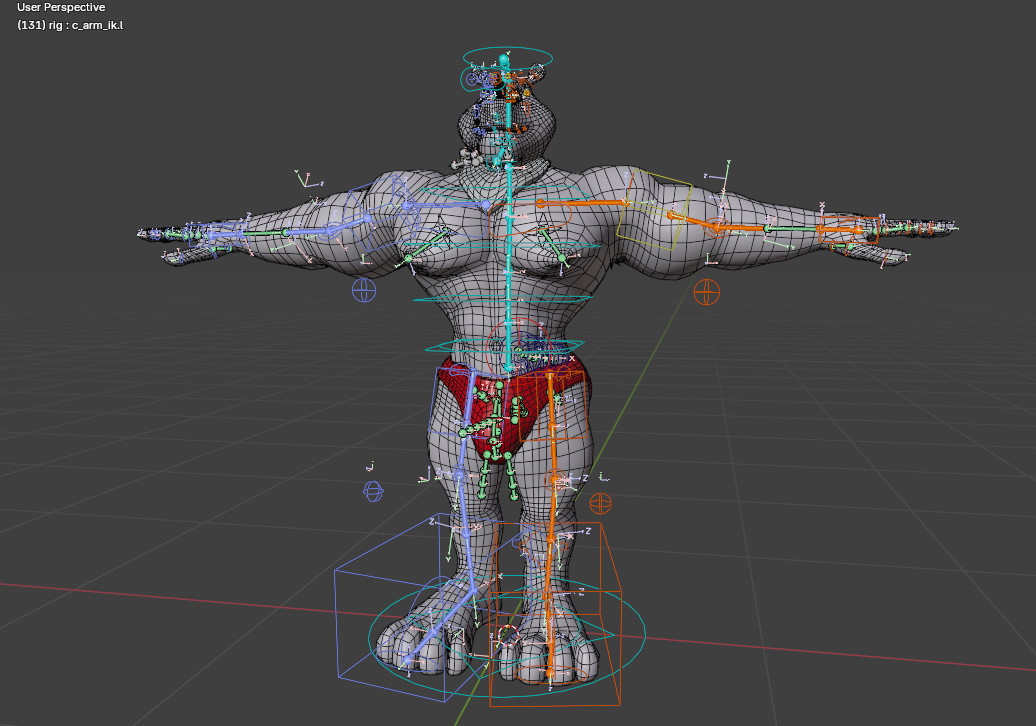Select the orange leg pole sphere near knee
The image size is (1036, 726).
(x=600, y=503)
